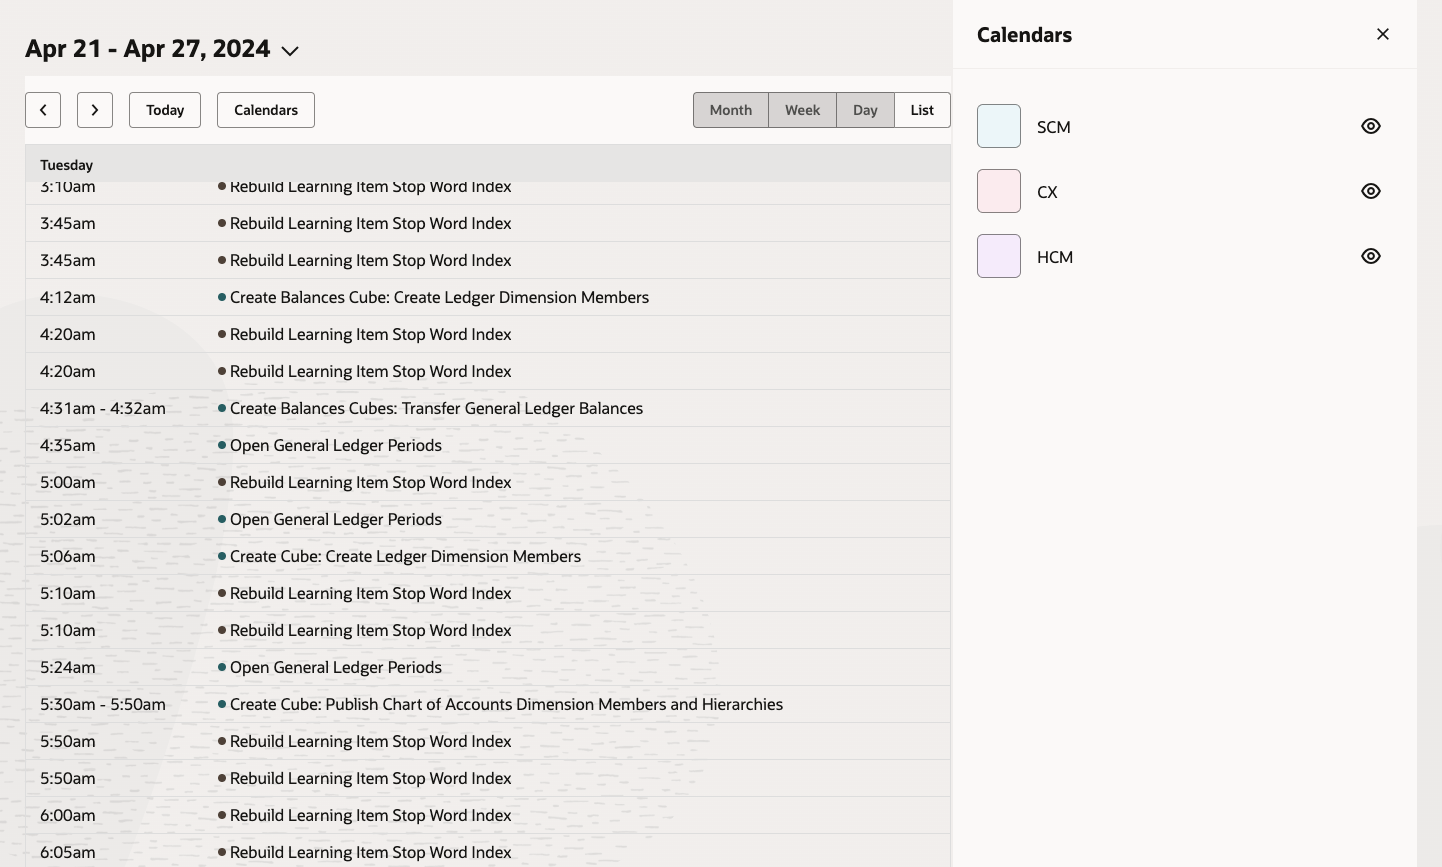Hide the HCM calendar events
The image size is (1442, 867).
[x=1371, y=256]
